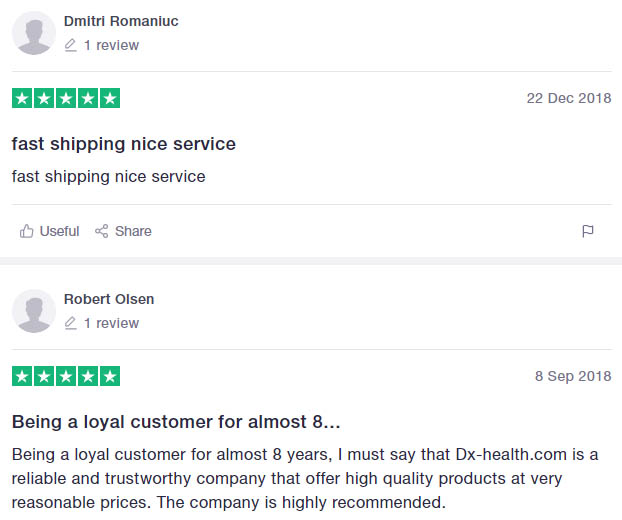Screen dimensions: 622x520
Task: Click Robert Olsen's avatar icon
Action: point(33,311)
